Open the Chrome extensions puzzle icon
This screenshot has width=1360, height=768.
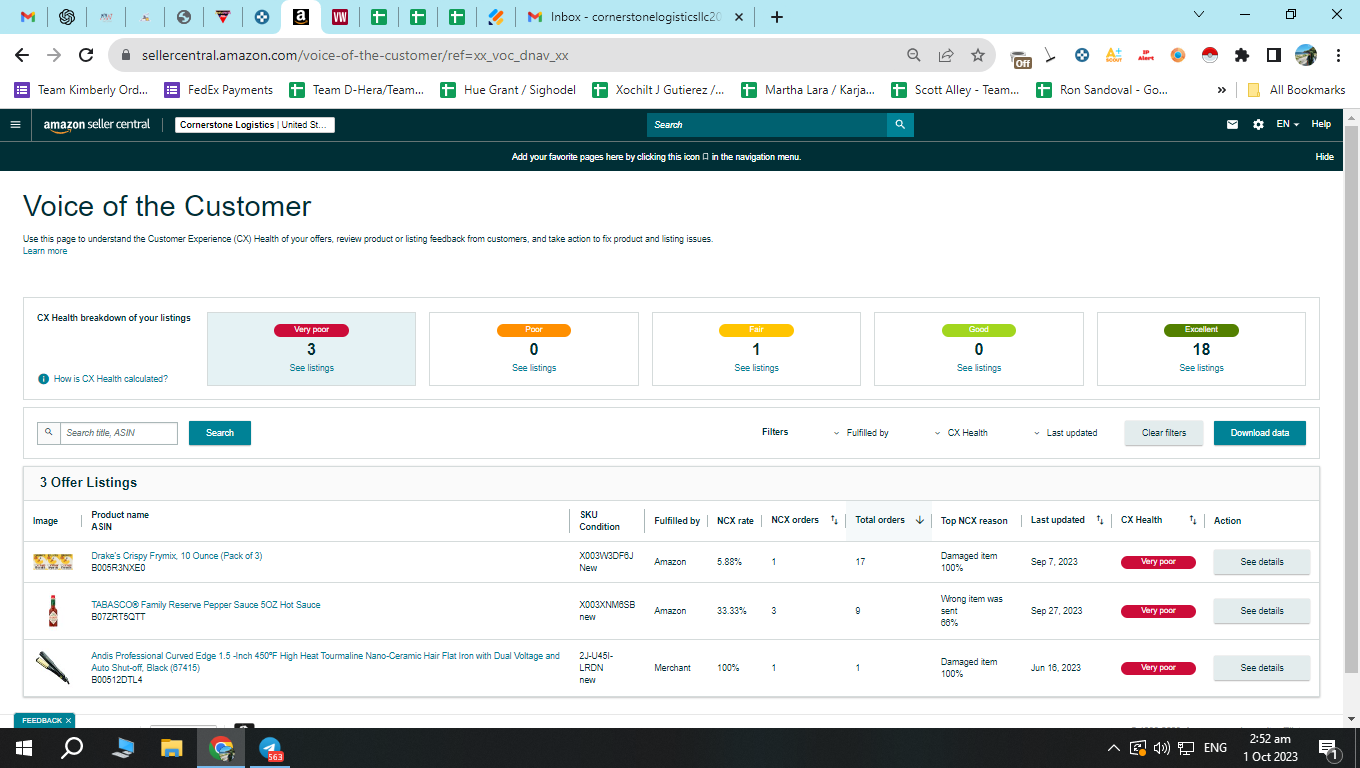point(1242,56)
